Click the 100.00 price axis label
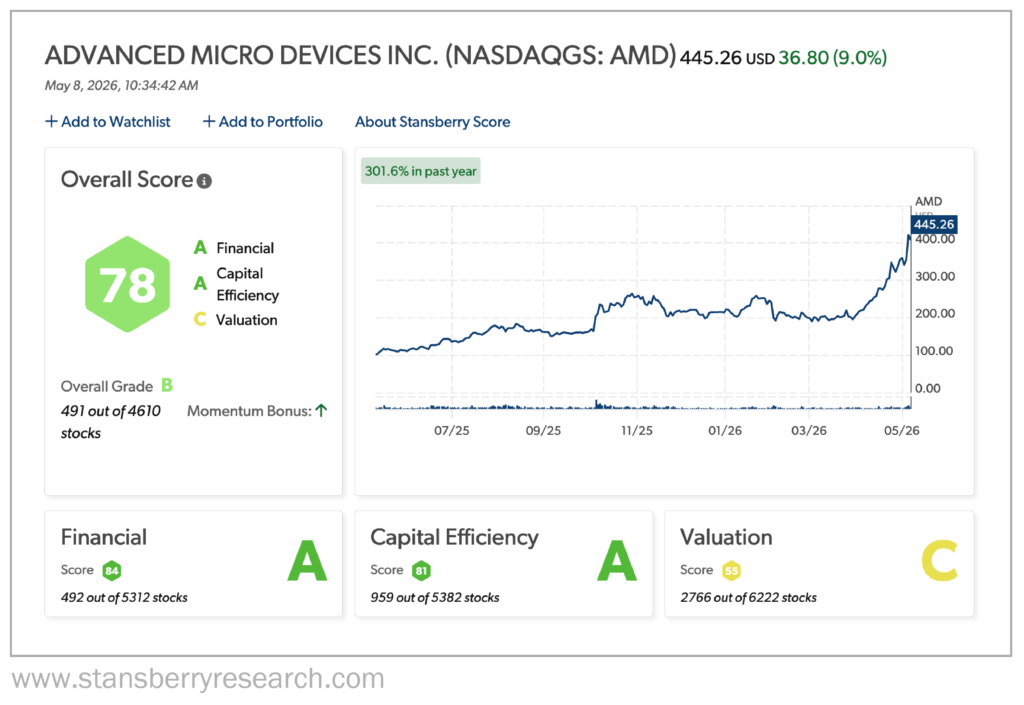This screenshot has width=1024, height=705. pyautogui.click(x=935, y=351)
